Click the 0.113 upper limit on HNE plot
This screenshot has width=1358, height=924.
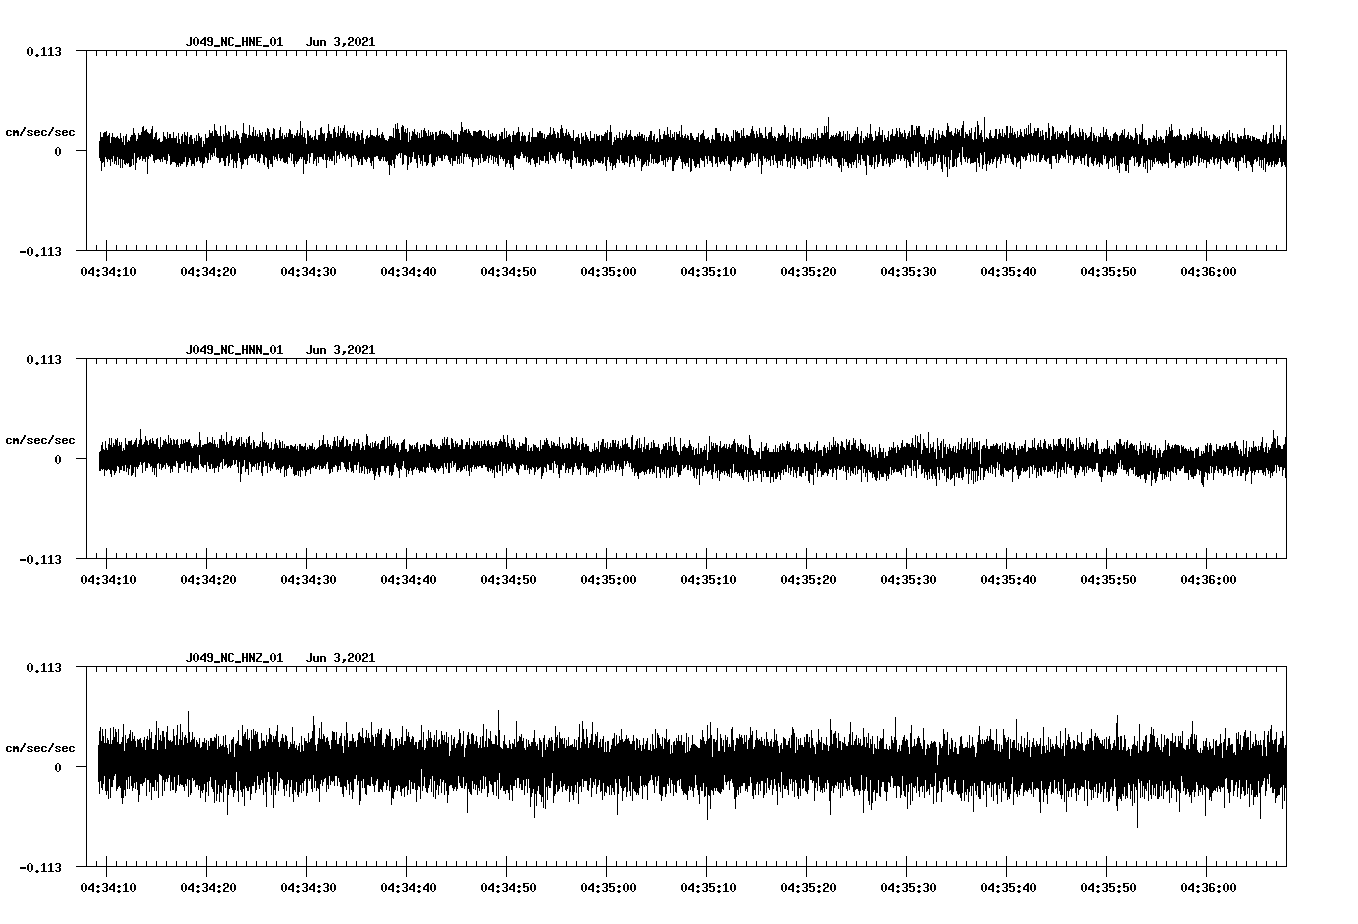pos(44,52)
